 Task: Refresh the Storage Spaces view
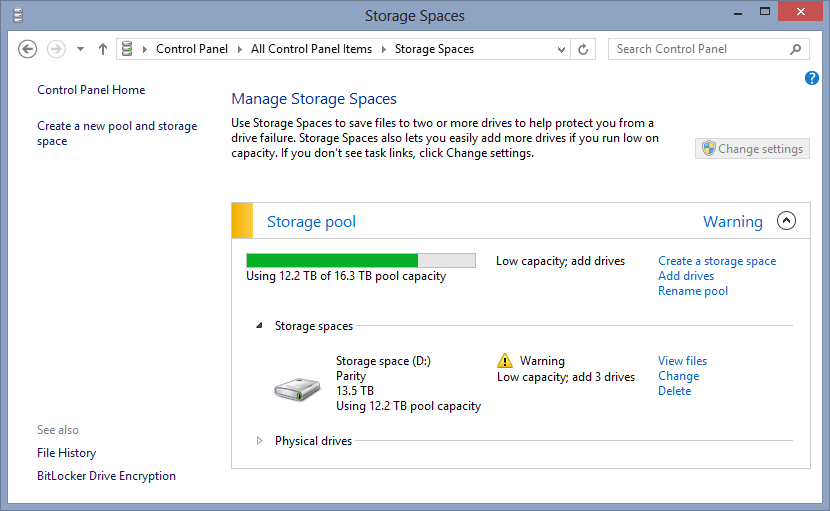coord(583,50)
